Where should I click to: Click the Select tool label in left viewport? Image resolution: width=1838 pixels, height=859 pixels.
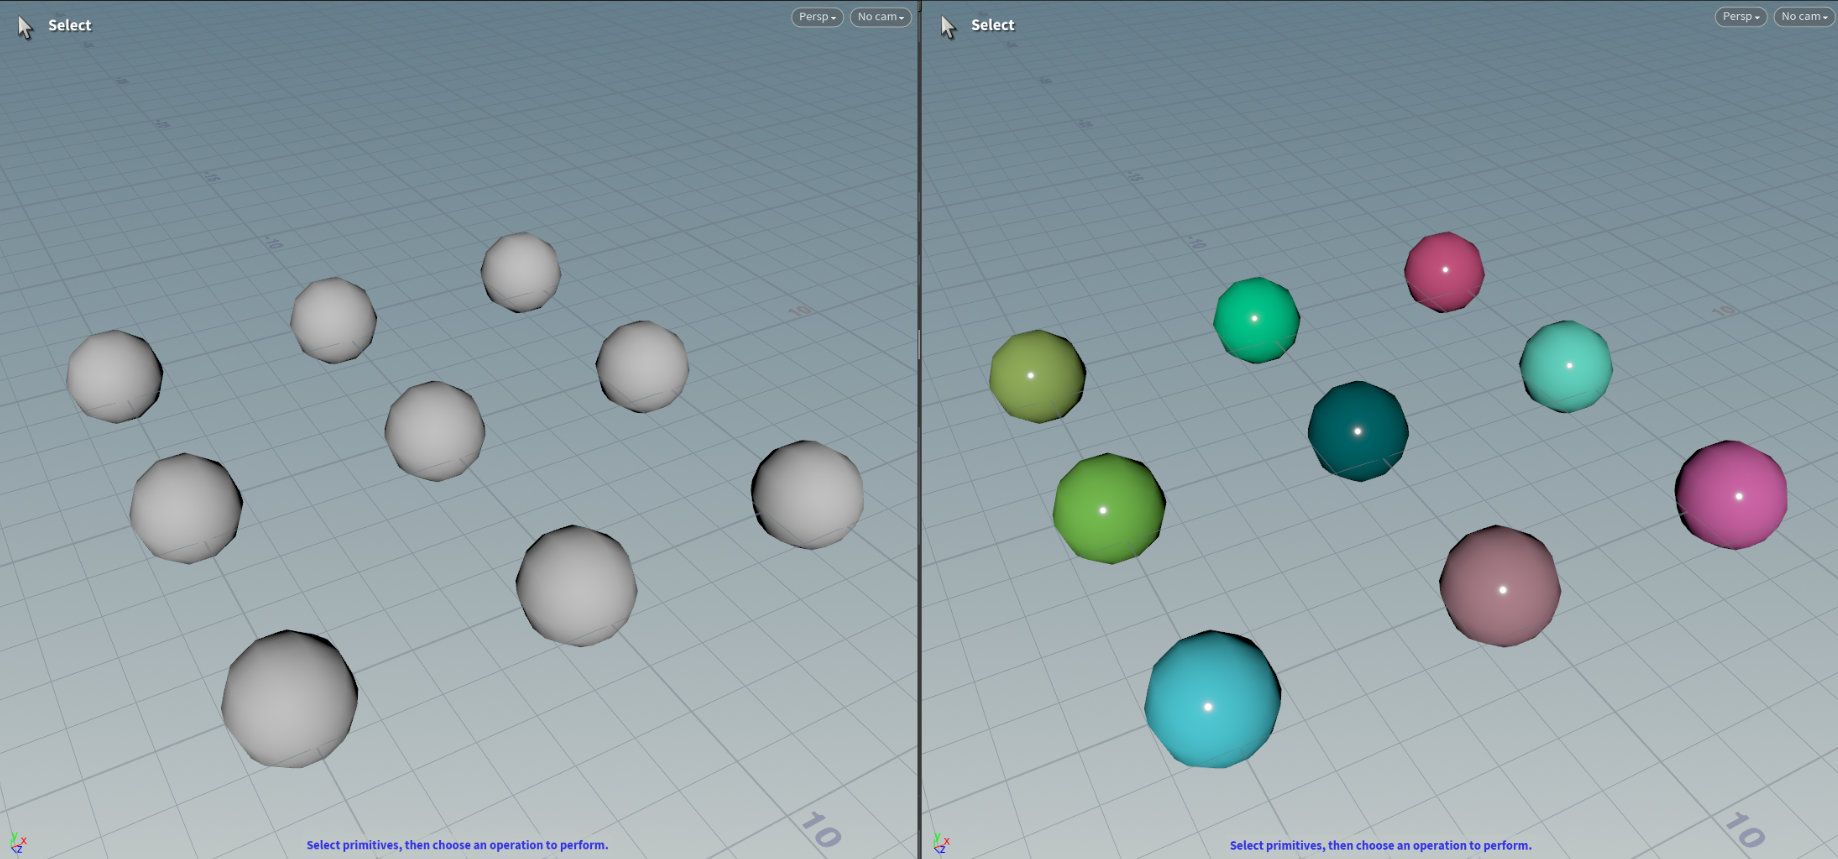coord(69,25)
